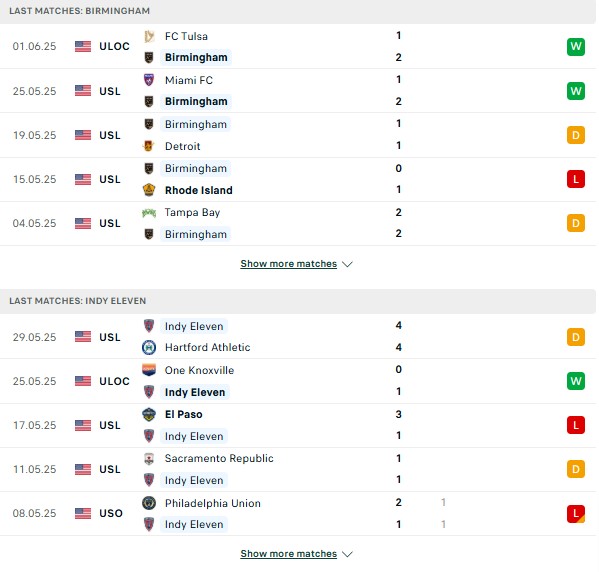Click the El Paso team crest icon

point(149,414)
